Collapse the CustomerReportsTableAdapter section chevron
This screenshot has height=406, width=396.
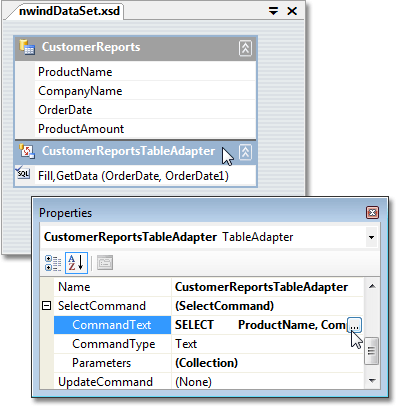coord(245,152)
